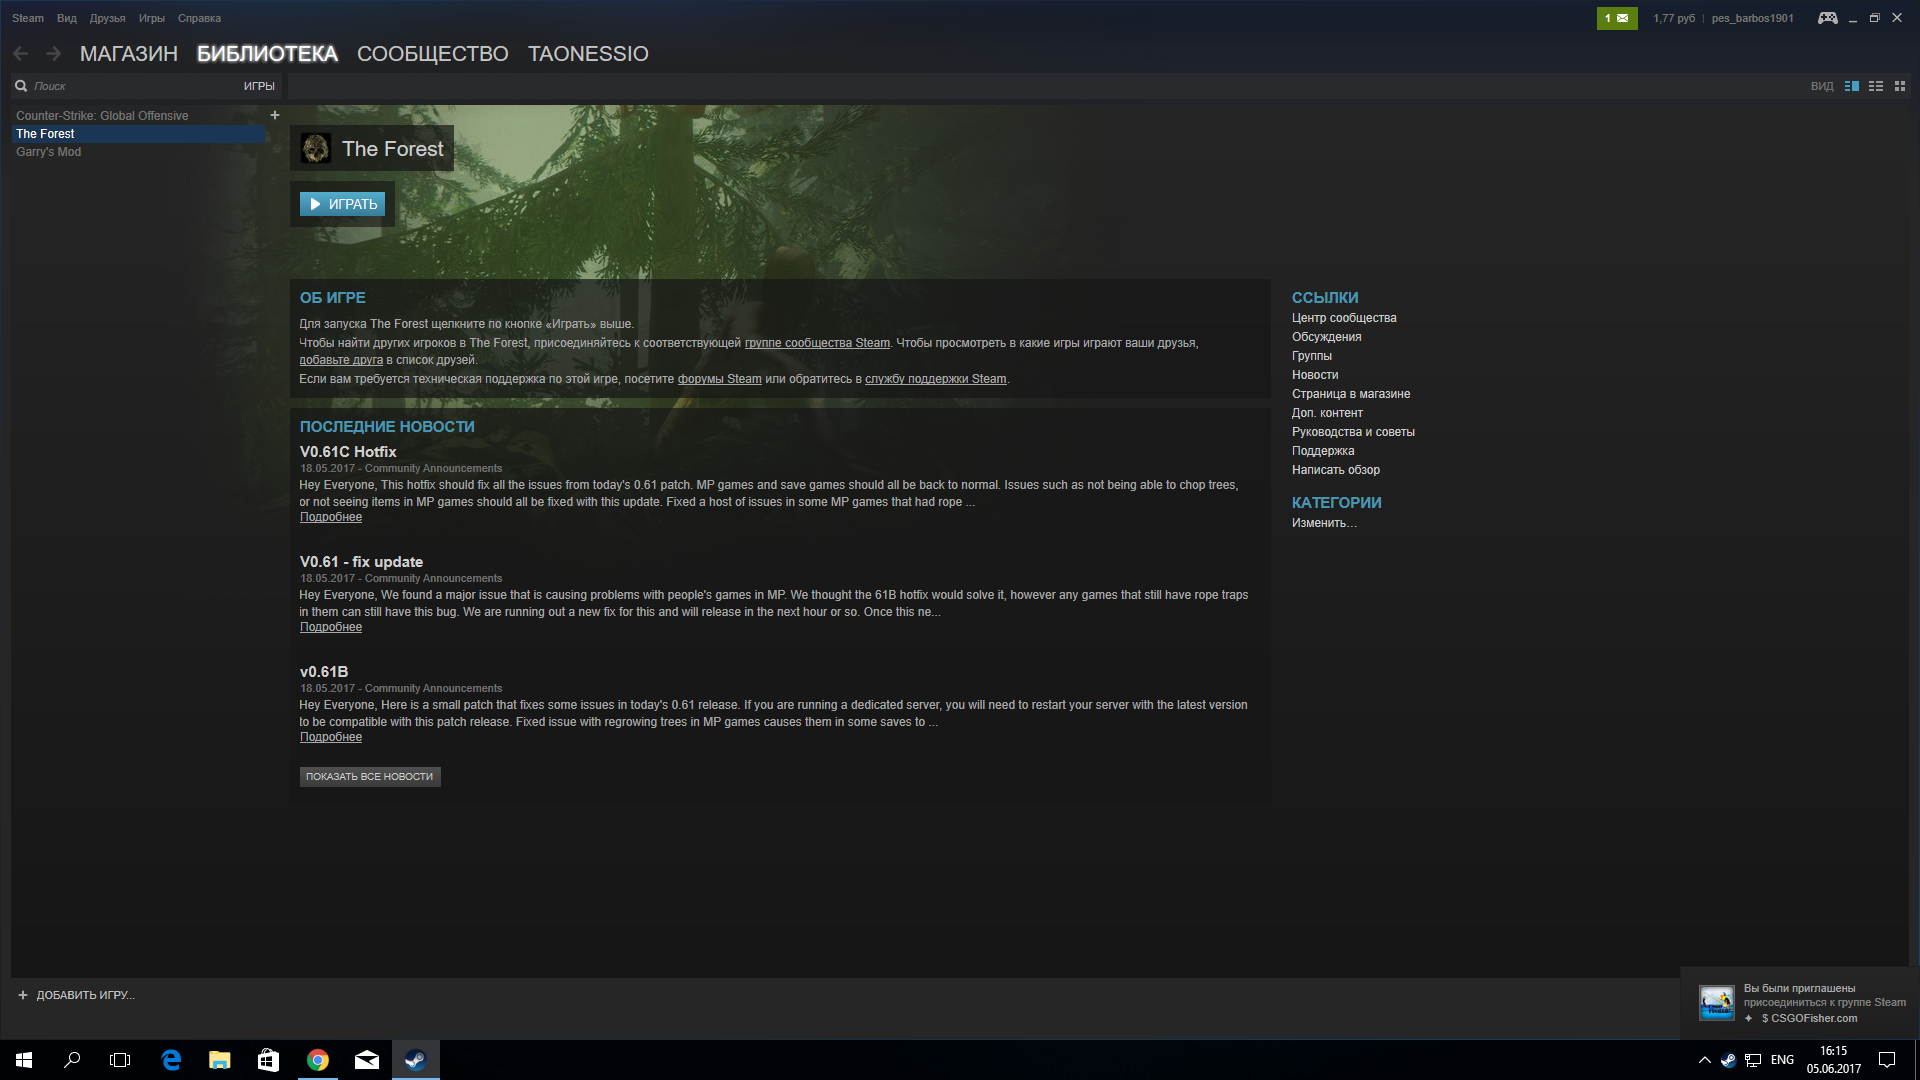Screen dimensions: 1920x1080
Task: Select The Forest in library list
Action: pyautogui.click(x=138, y=134)
